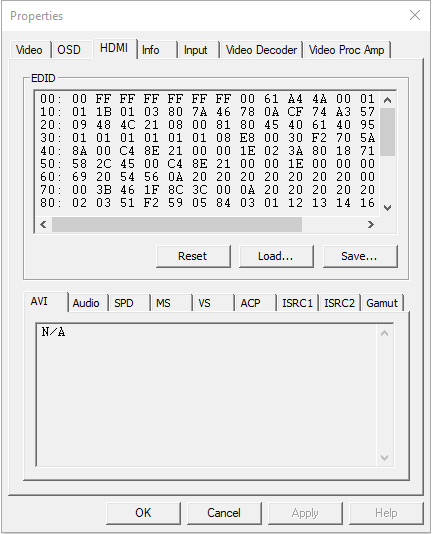The width and height of the screenshot is (432, 534).
Task: Switch to the SPD tab
Action: (x=130, y=303)
